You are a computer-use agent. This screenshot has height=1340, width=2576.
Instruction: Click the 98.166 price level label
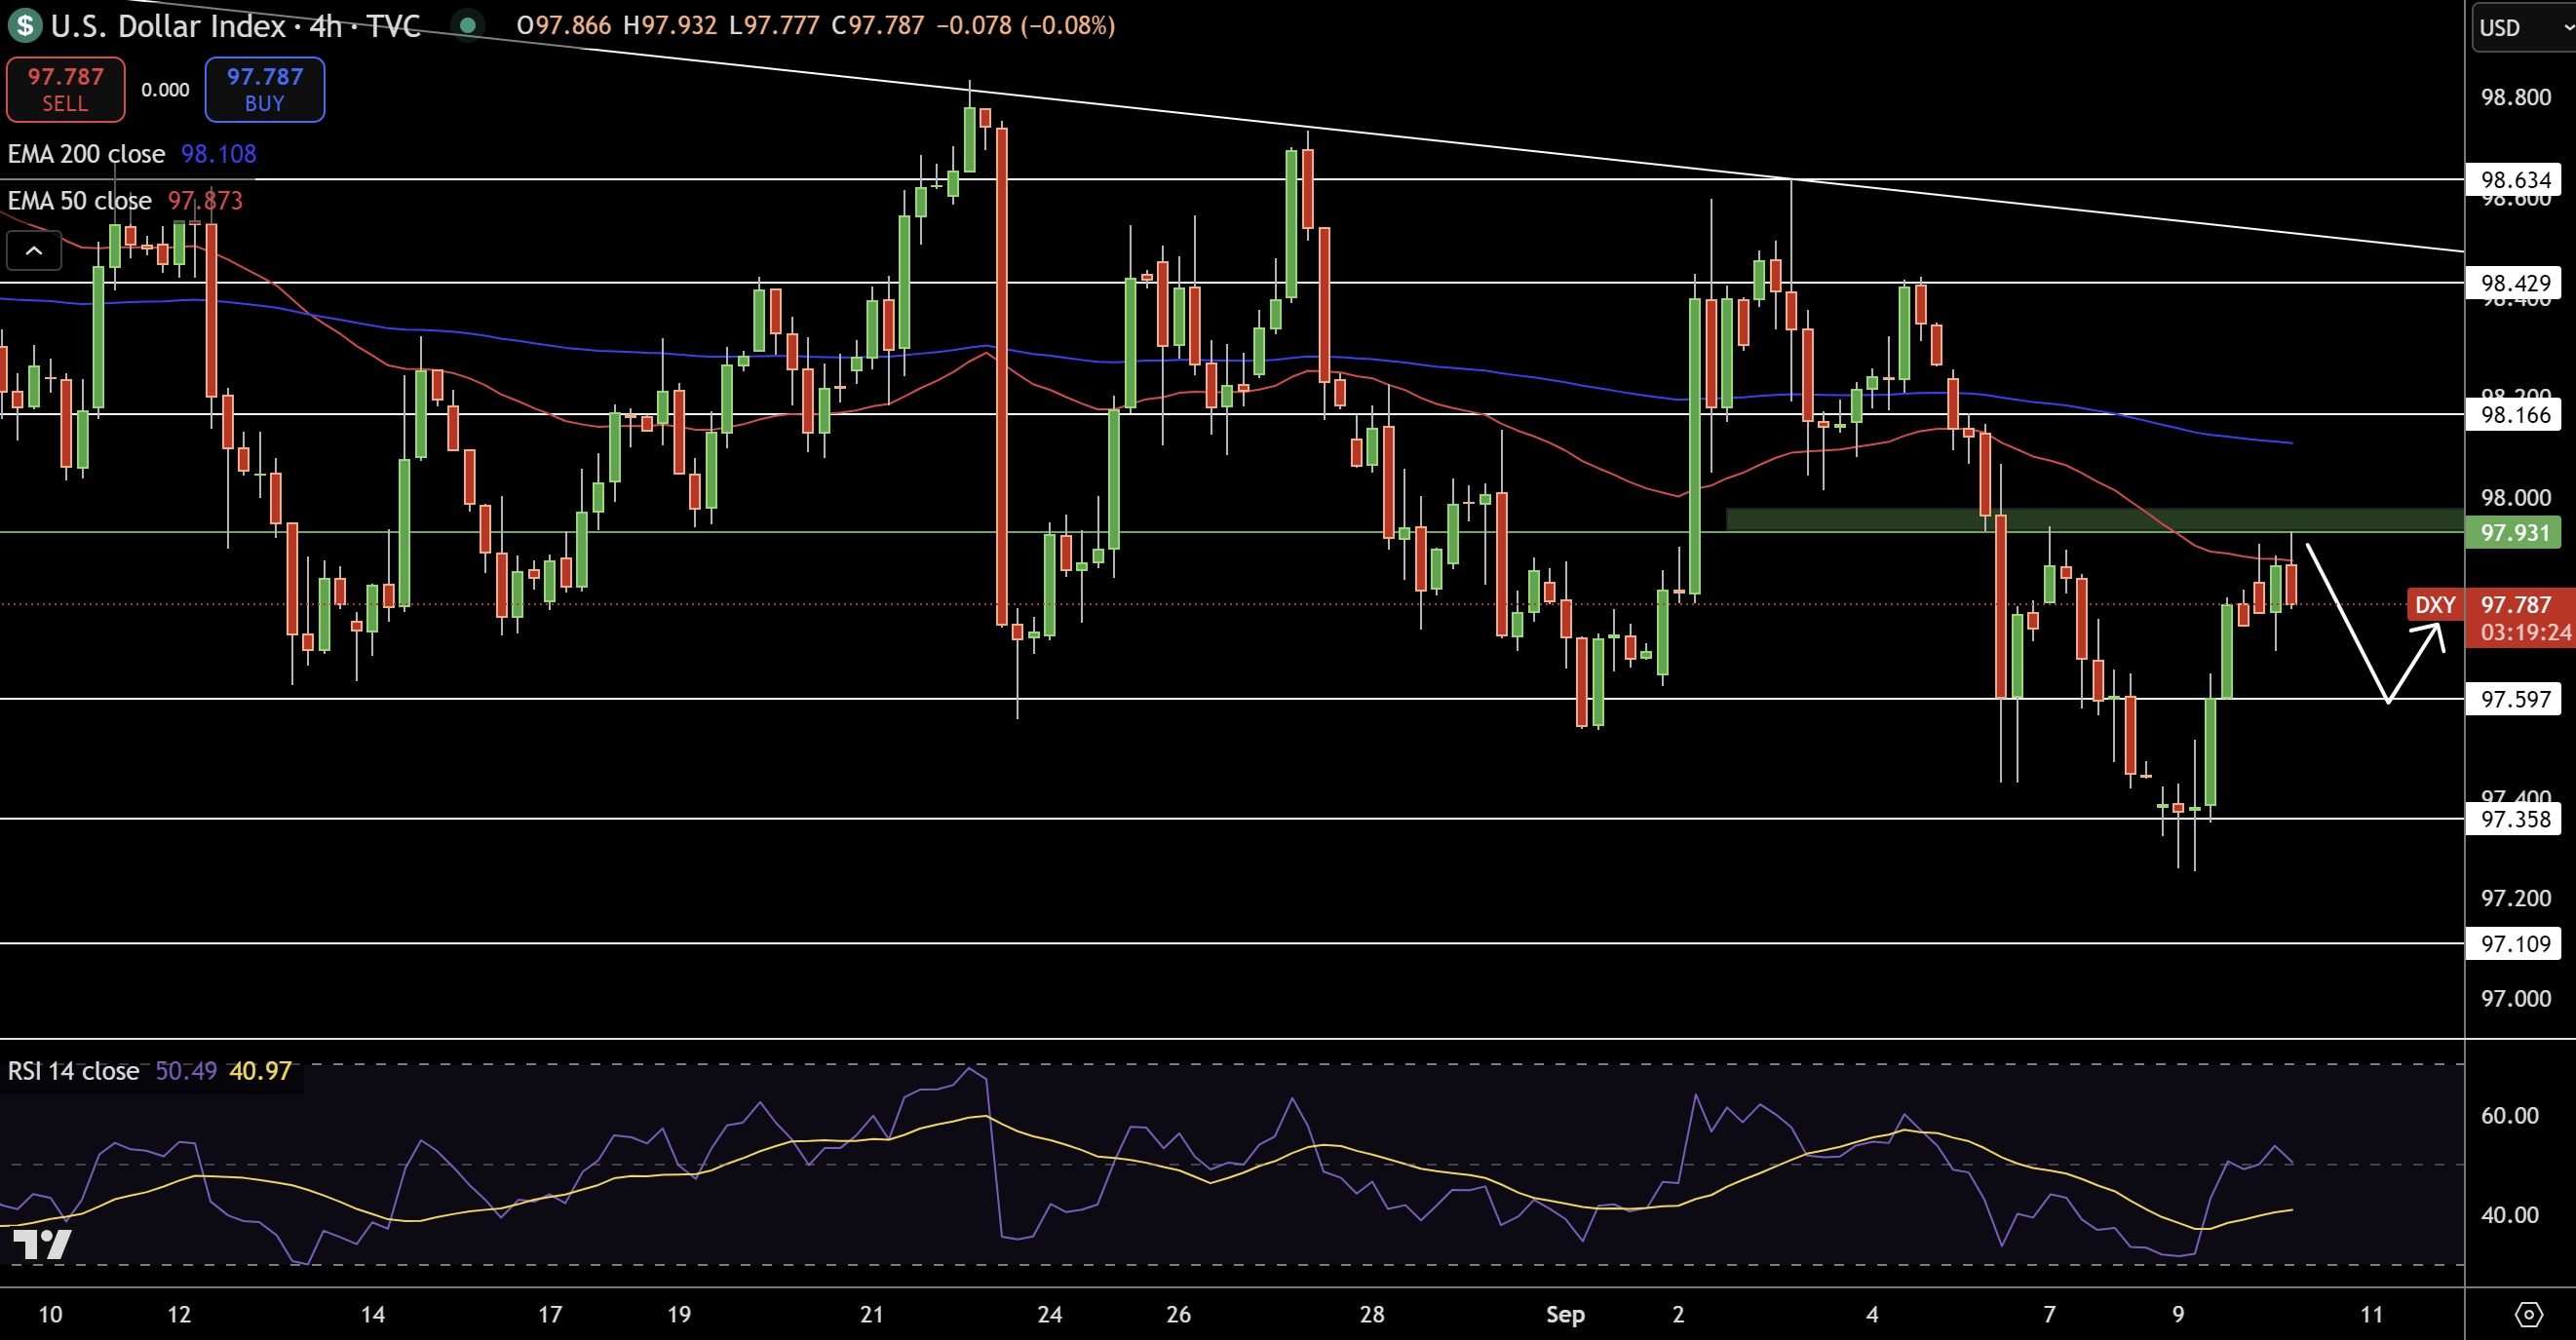[x=2516, y=414]
